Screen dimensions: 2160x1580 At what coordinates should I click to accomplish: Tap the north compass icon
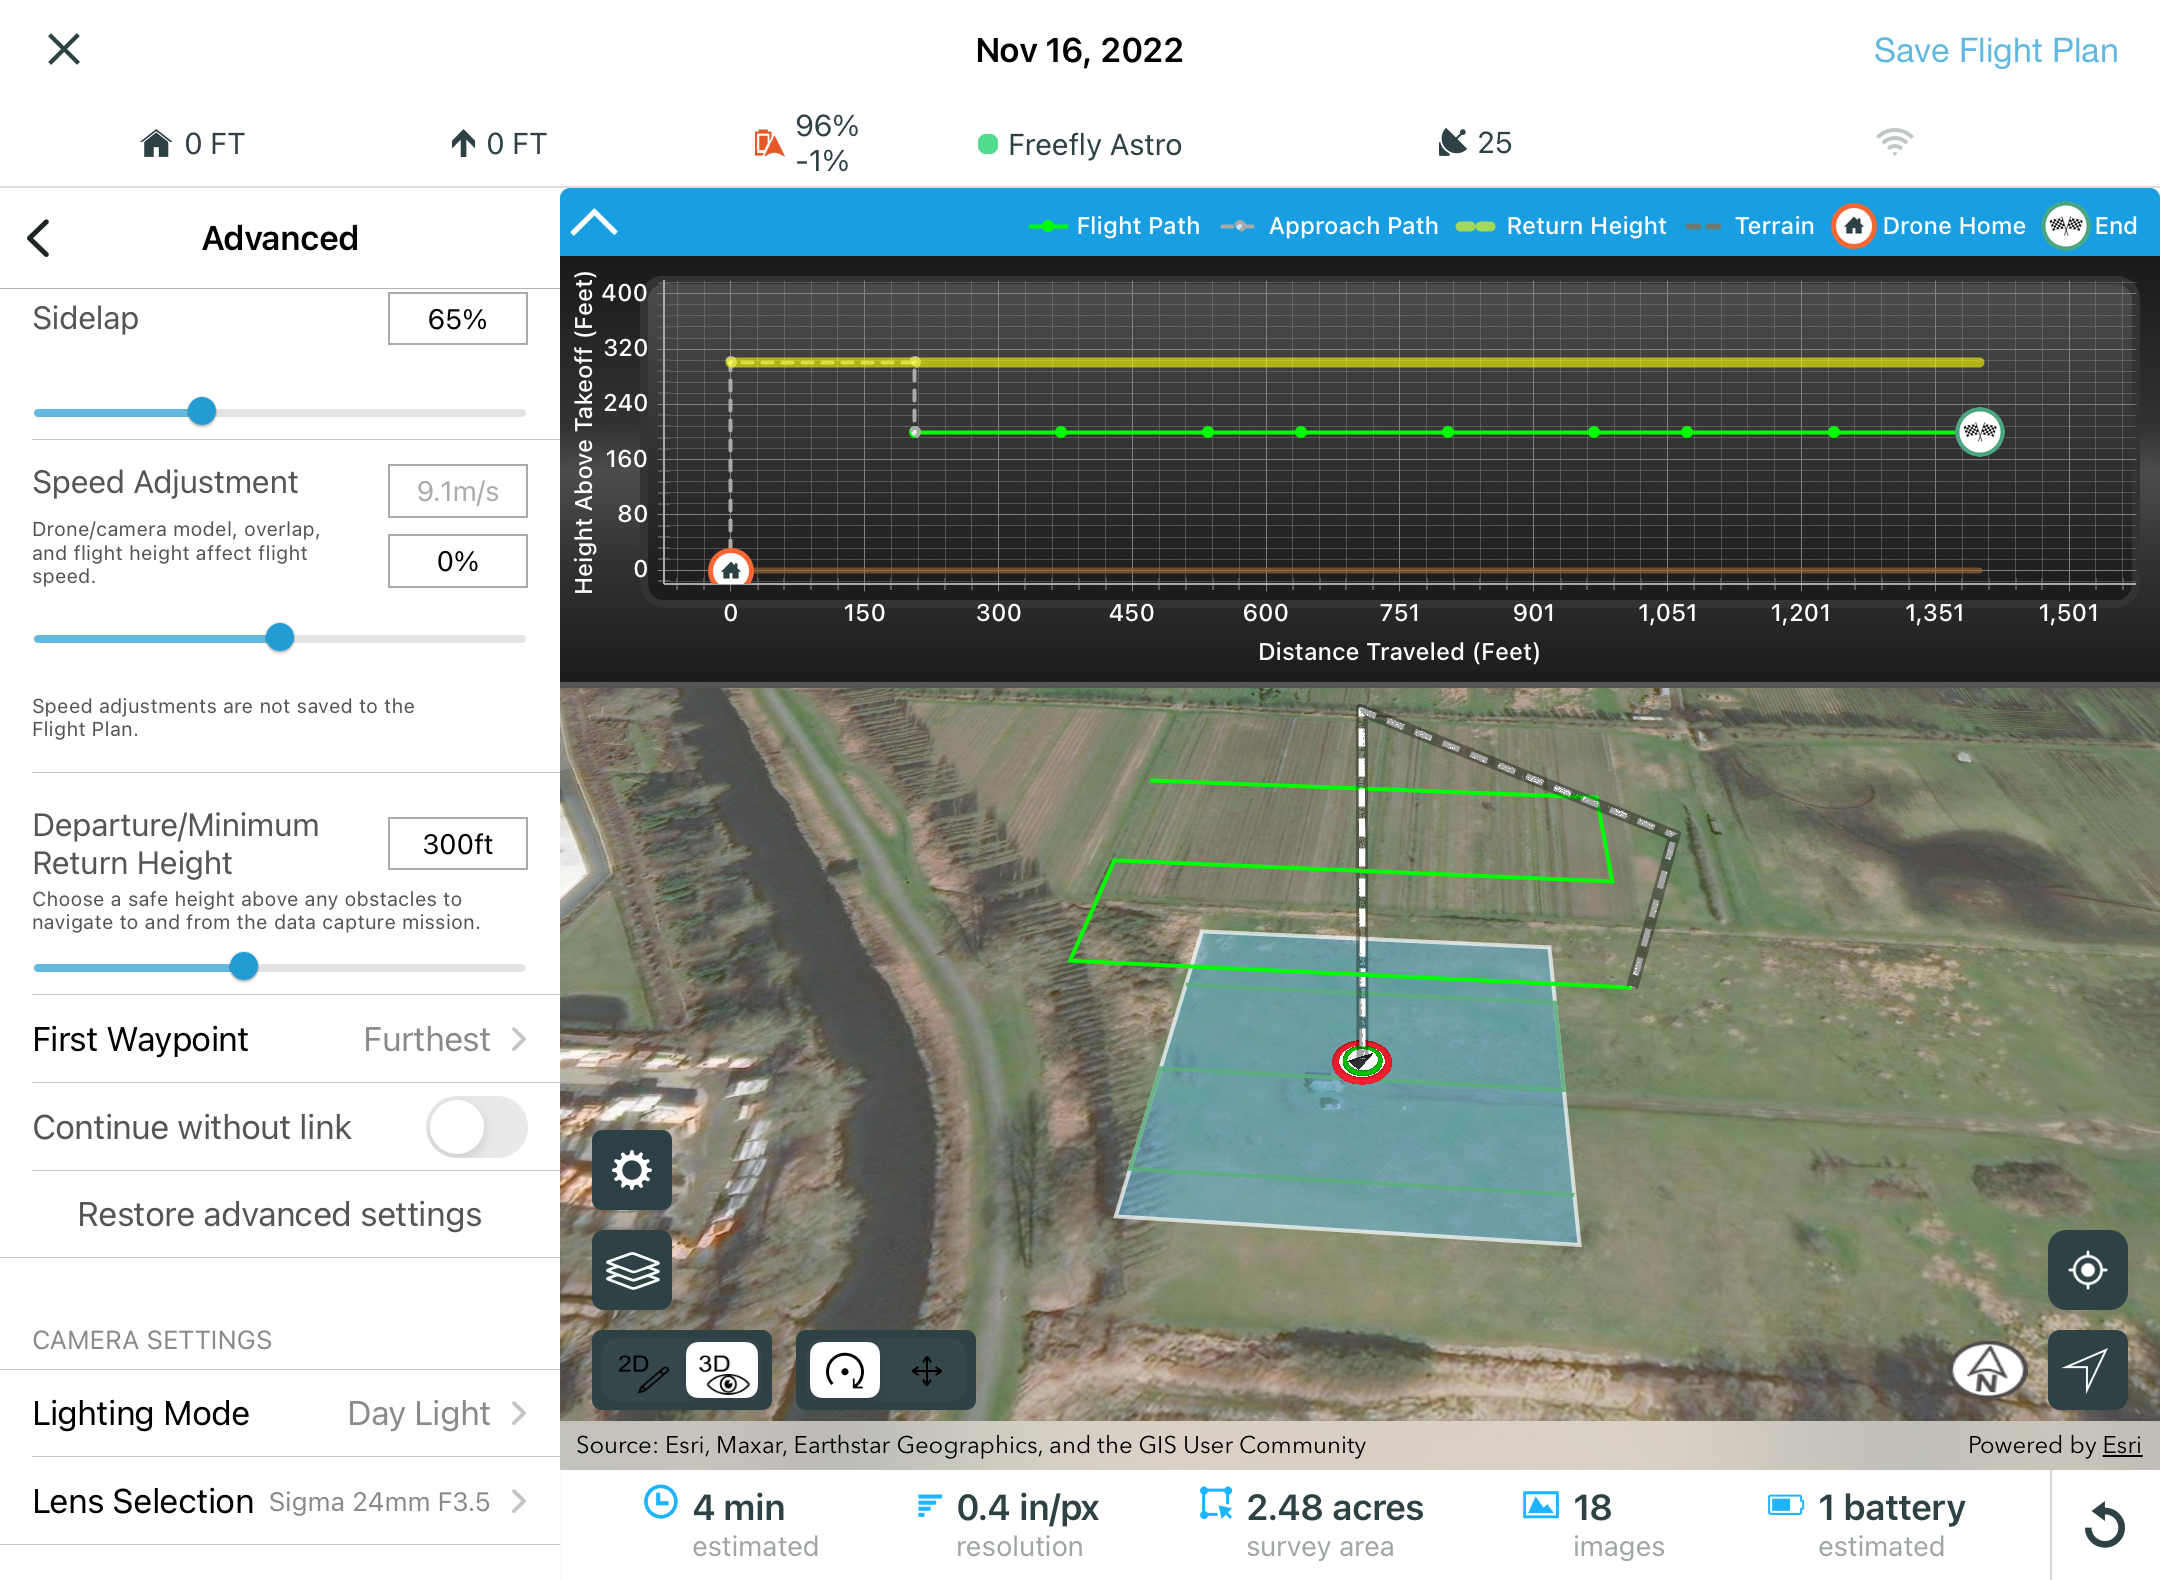(x=1988, y=1370)
